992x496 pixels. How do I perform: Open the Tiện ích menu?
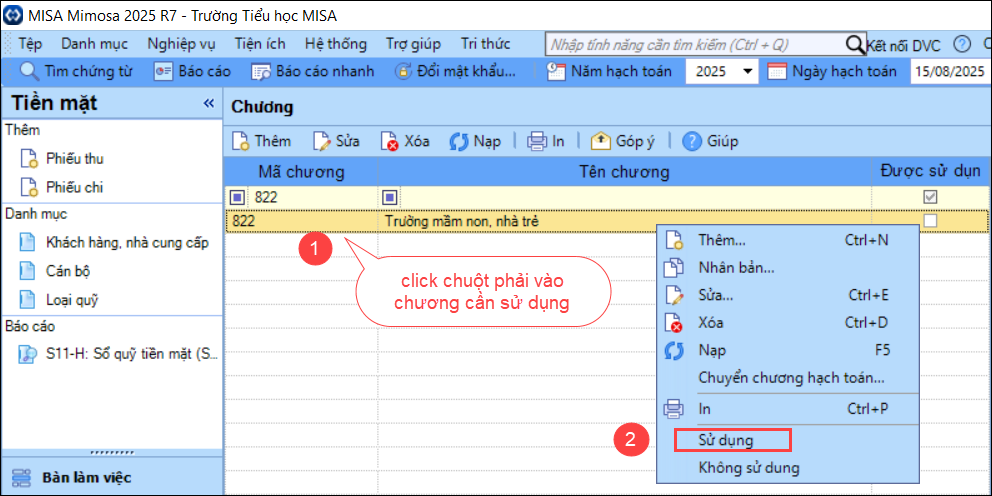coord(260,44)
